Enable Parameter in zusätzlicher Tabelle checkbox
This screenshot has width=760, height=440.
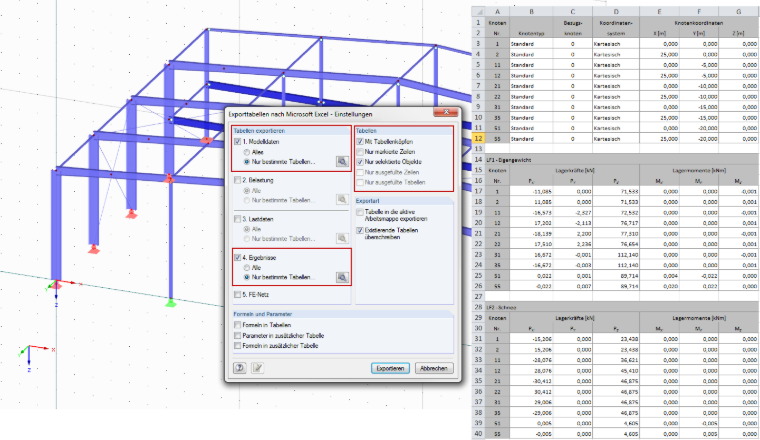point(238,335)
